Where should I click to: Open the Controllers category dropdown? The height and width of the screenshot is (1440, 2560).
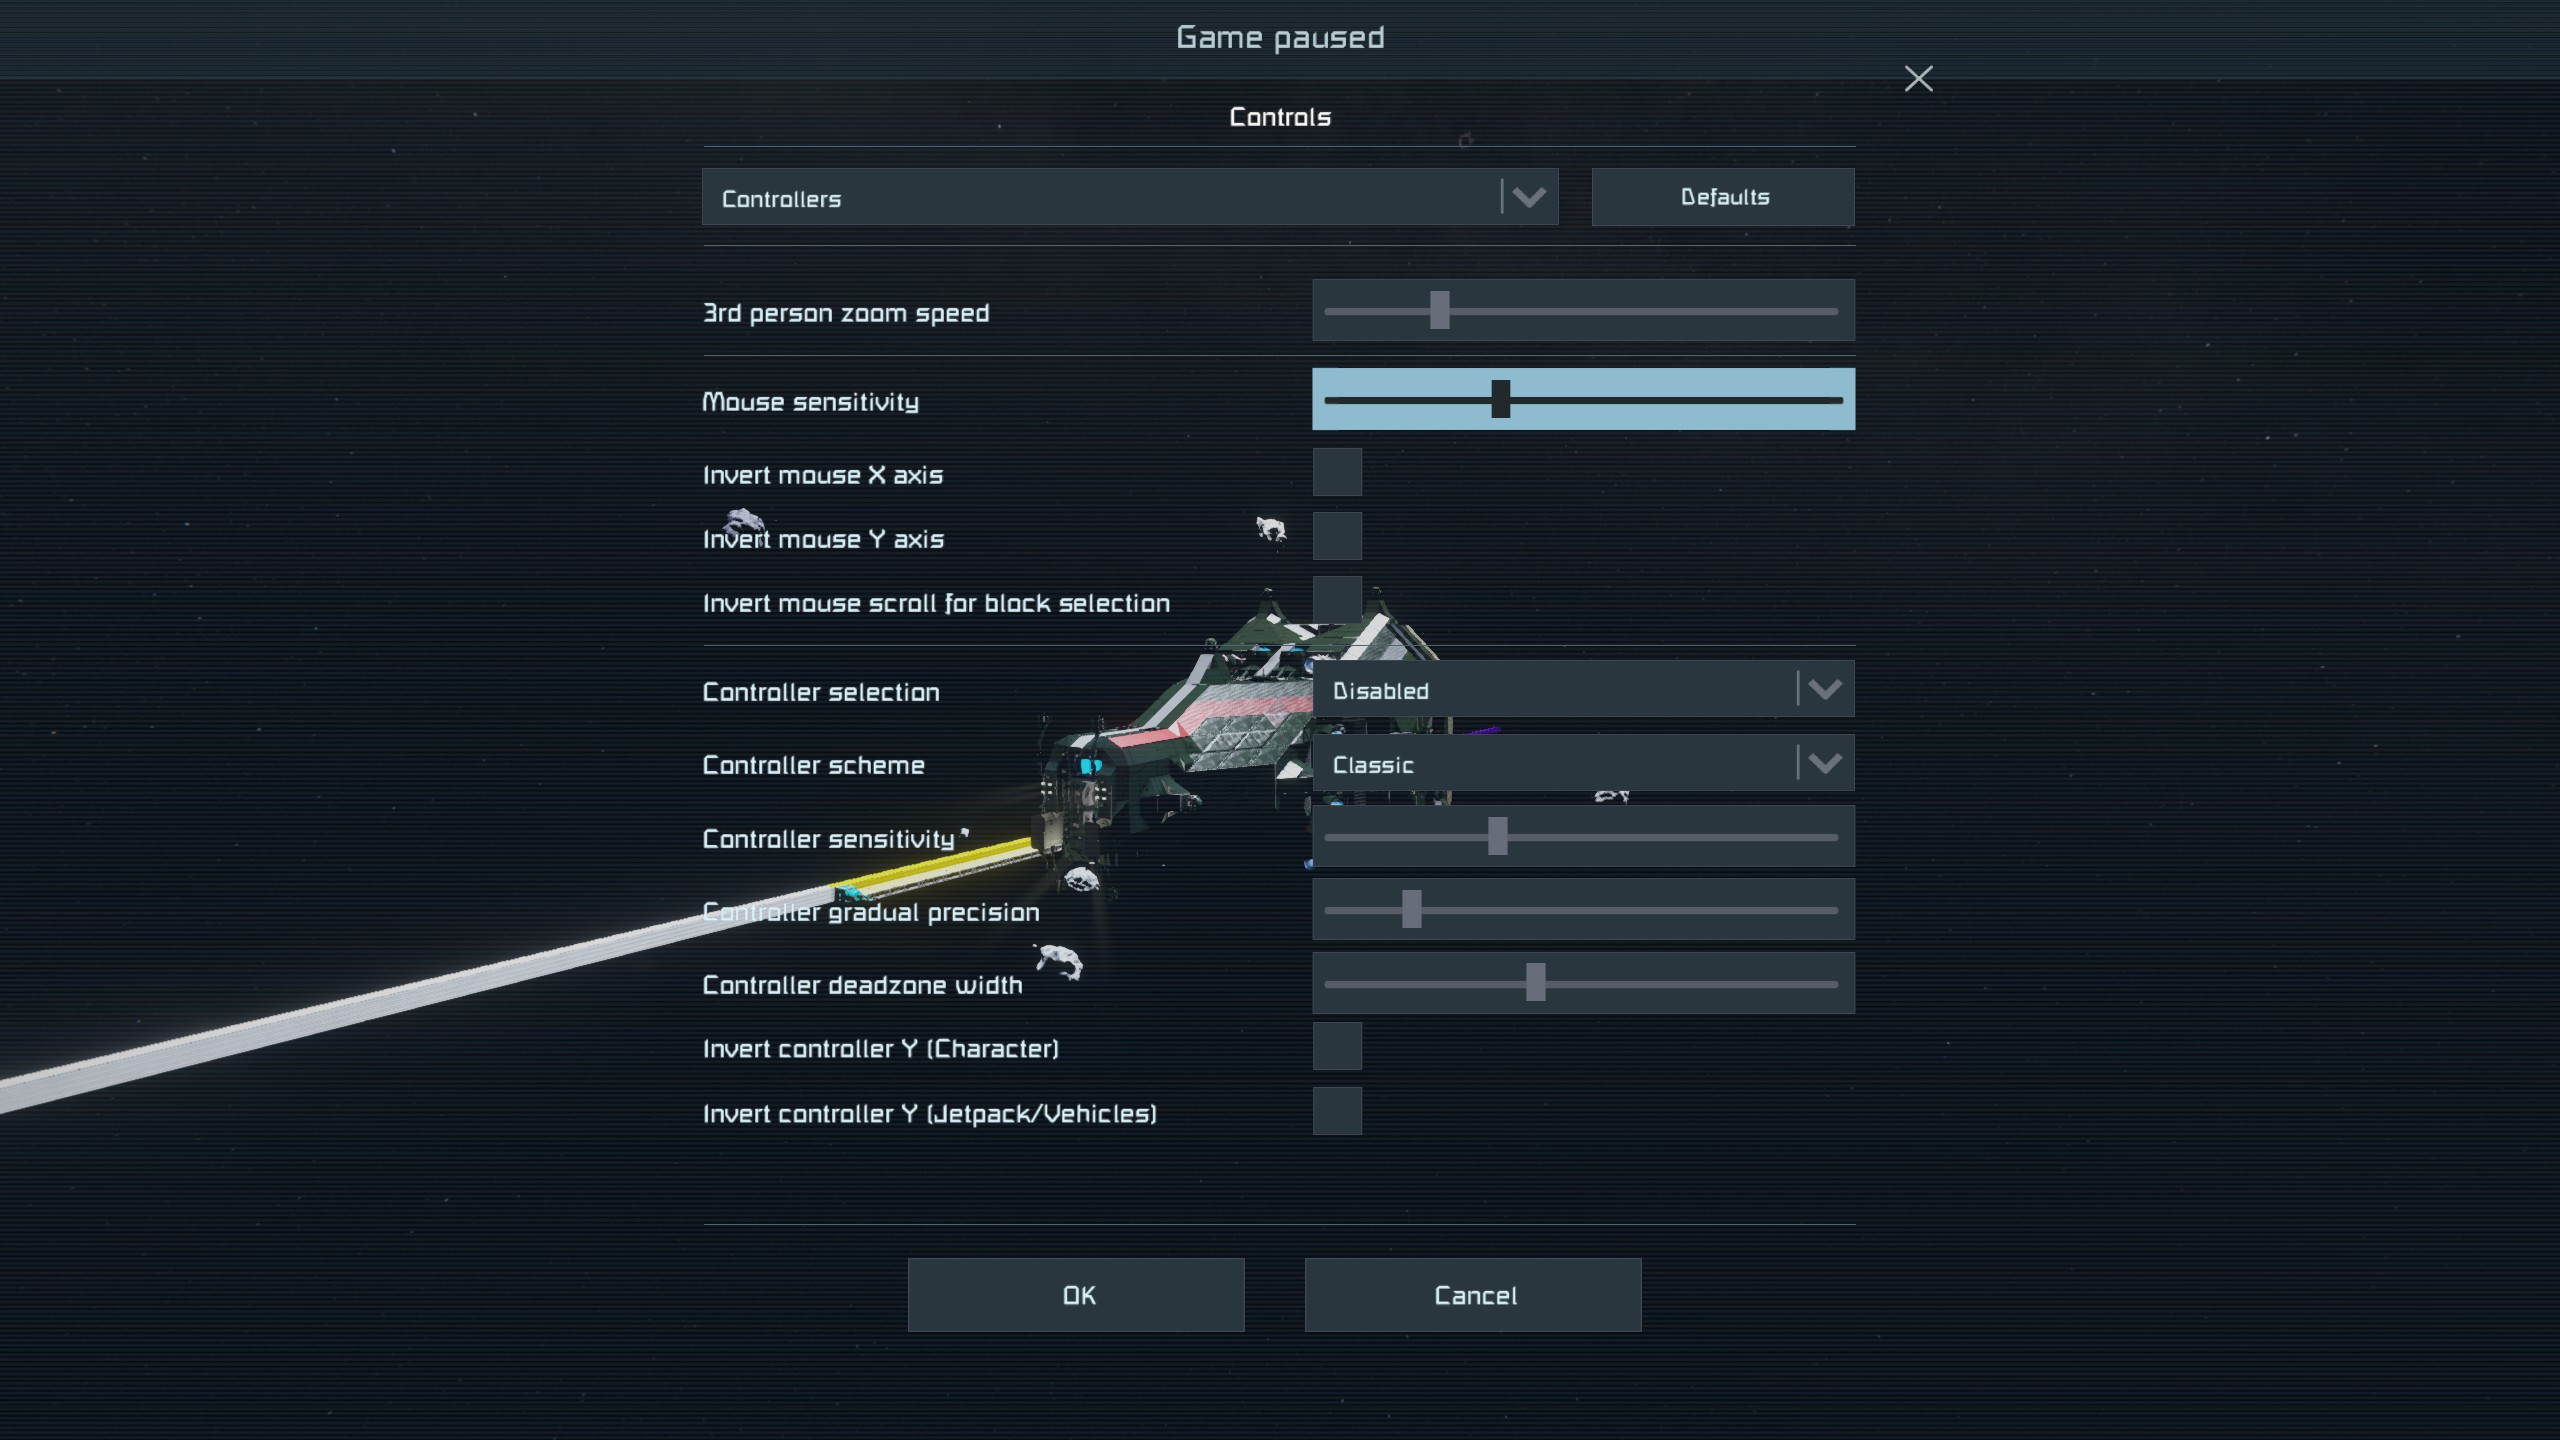coord(1100,197)
